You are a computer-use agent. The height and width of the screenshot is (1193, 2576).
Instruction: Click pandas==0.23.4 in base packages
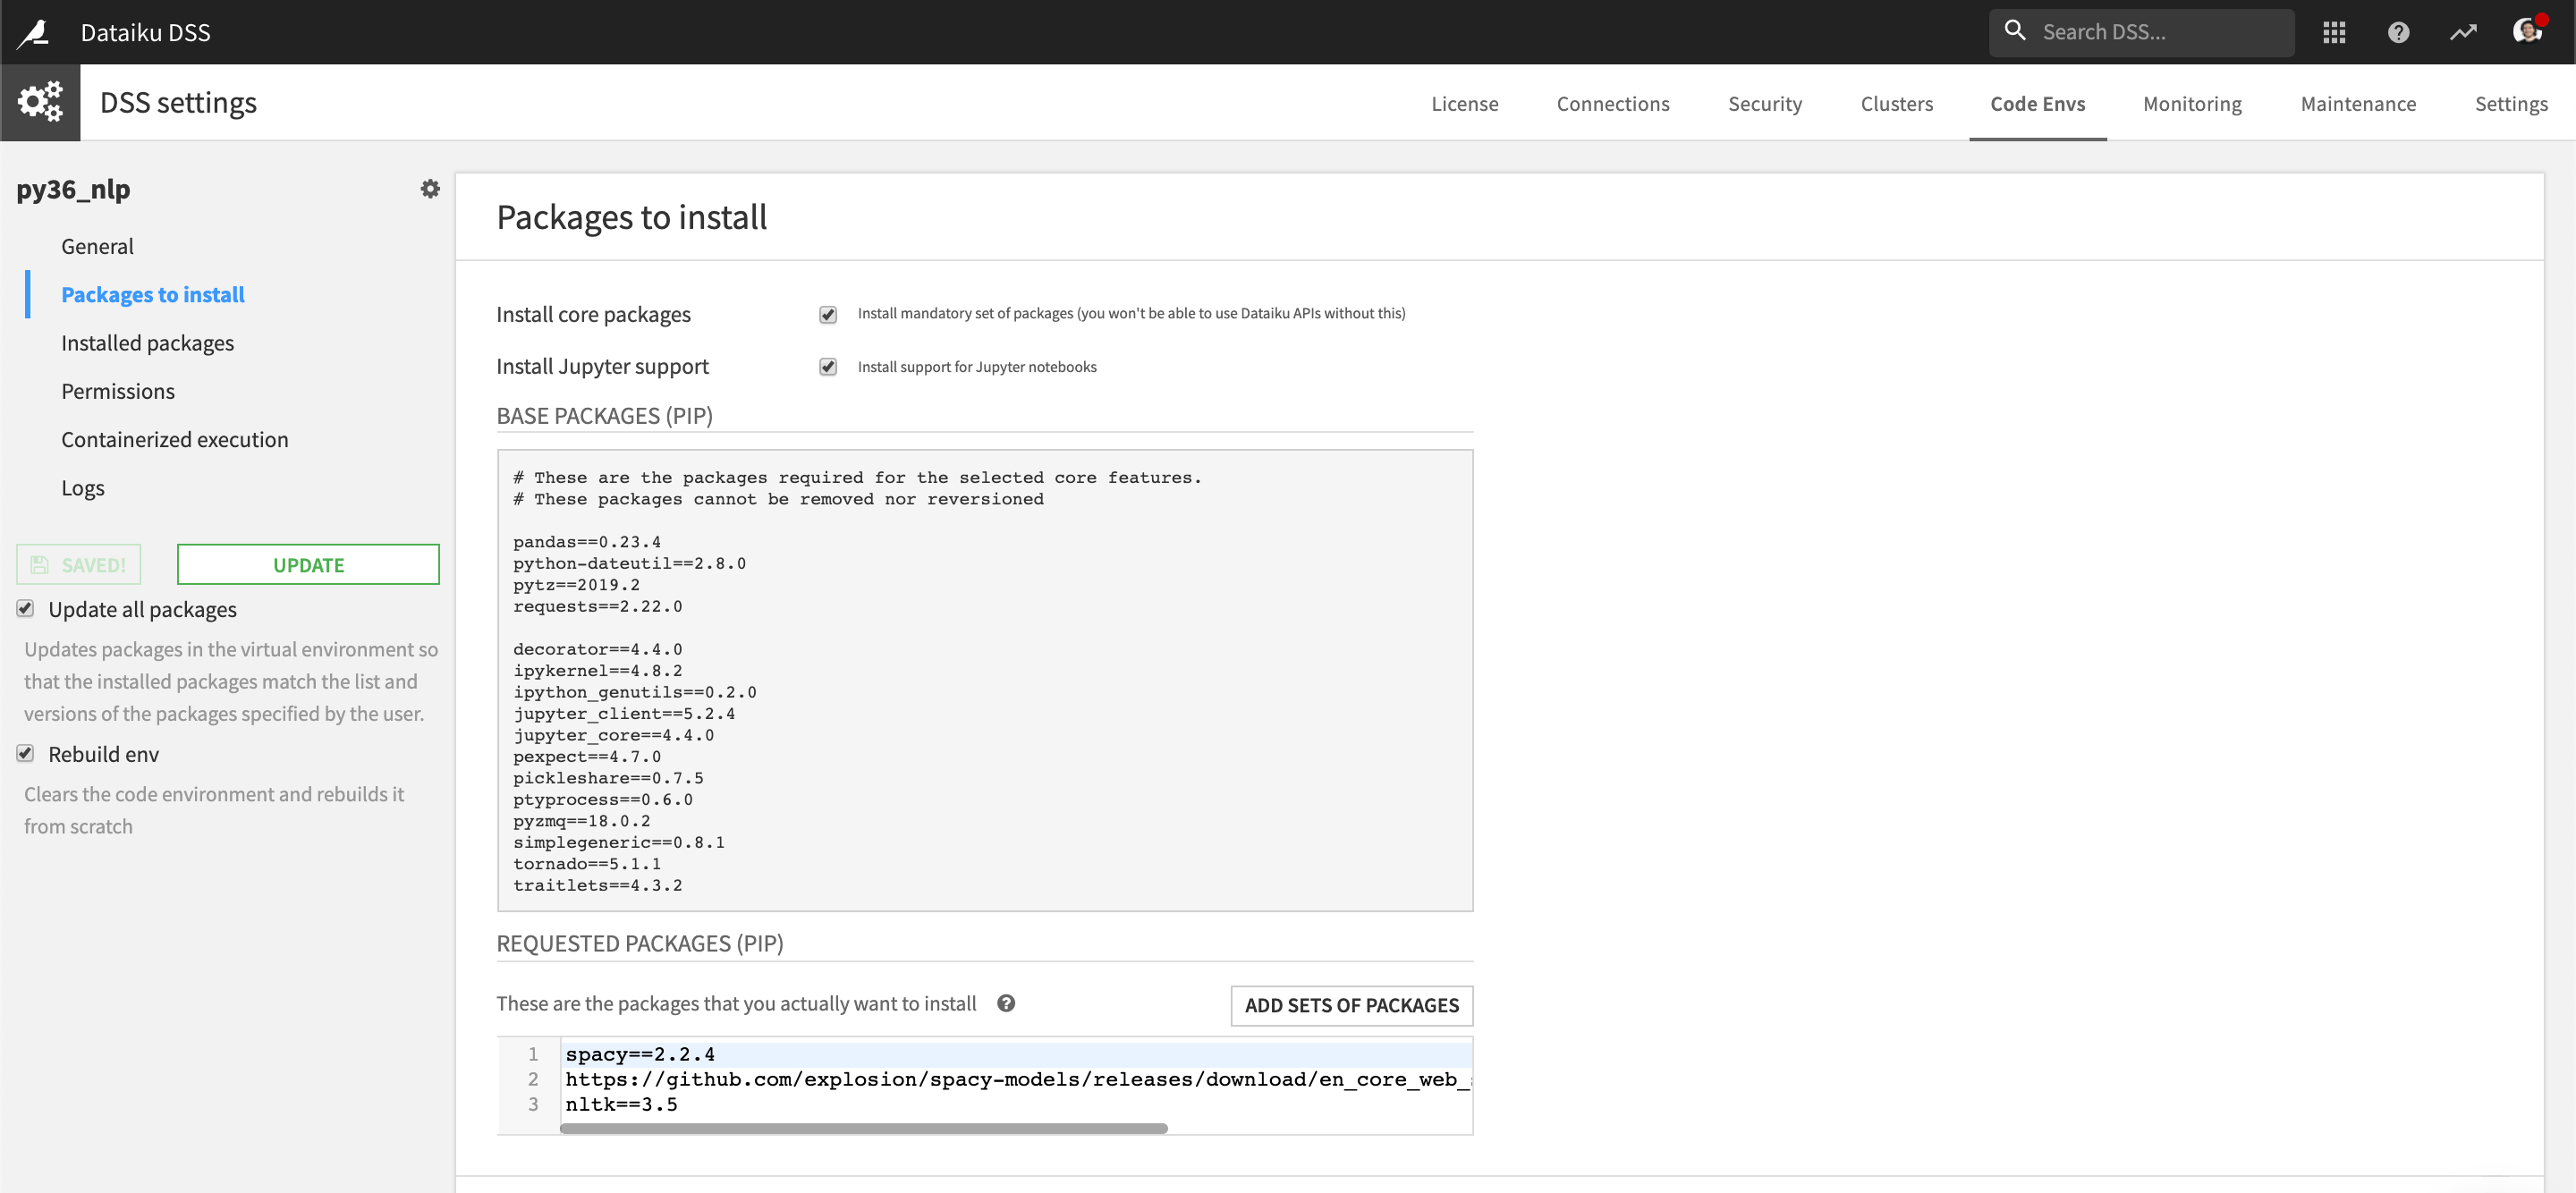tap(586, 542)
